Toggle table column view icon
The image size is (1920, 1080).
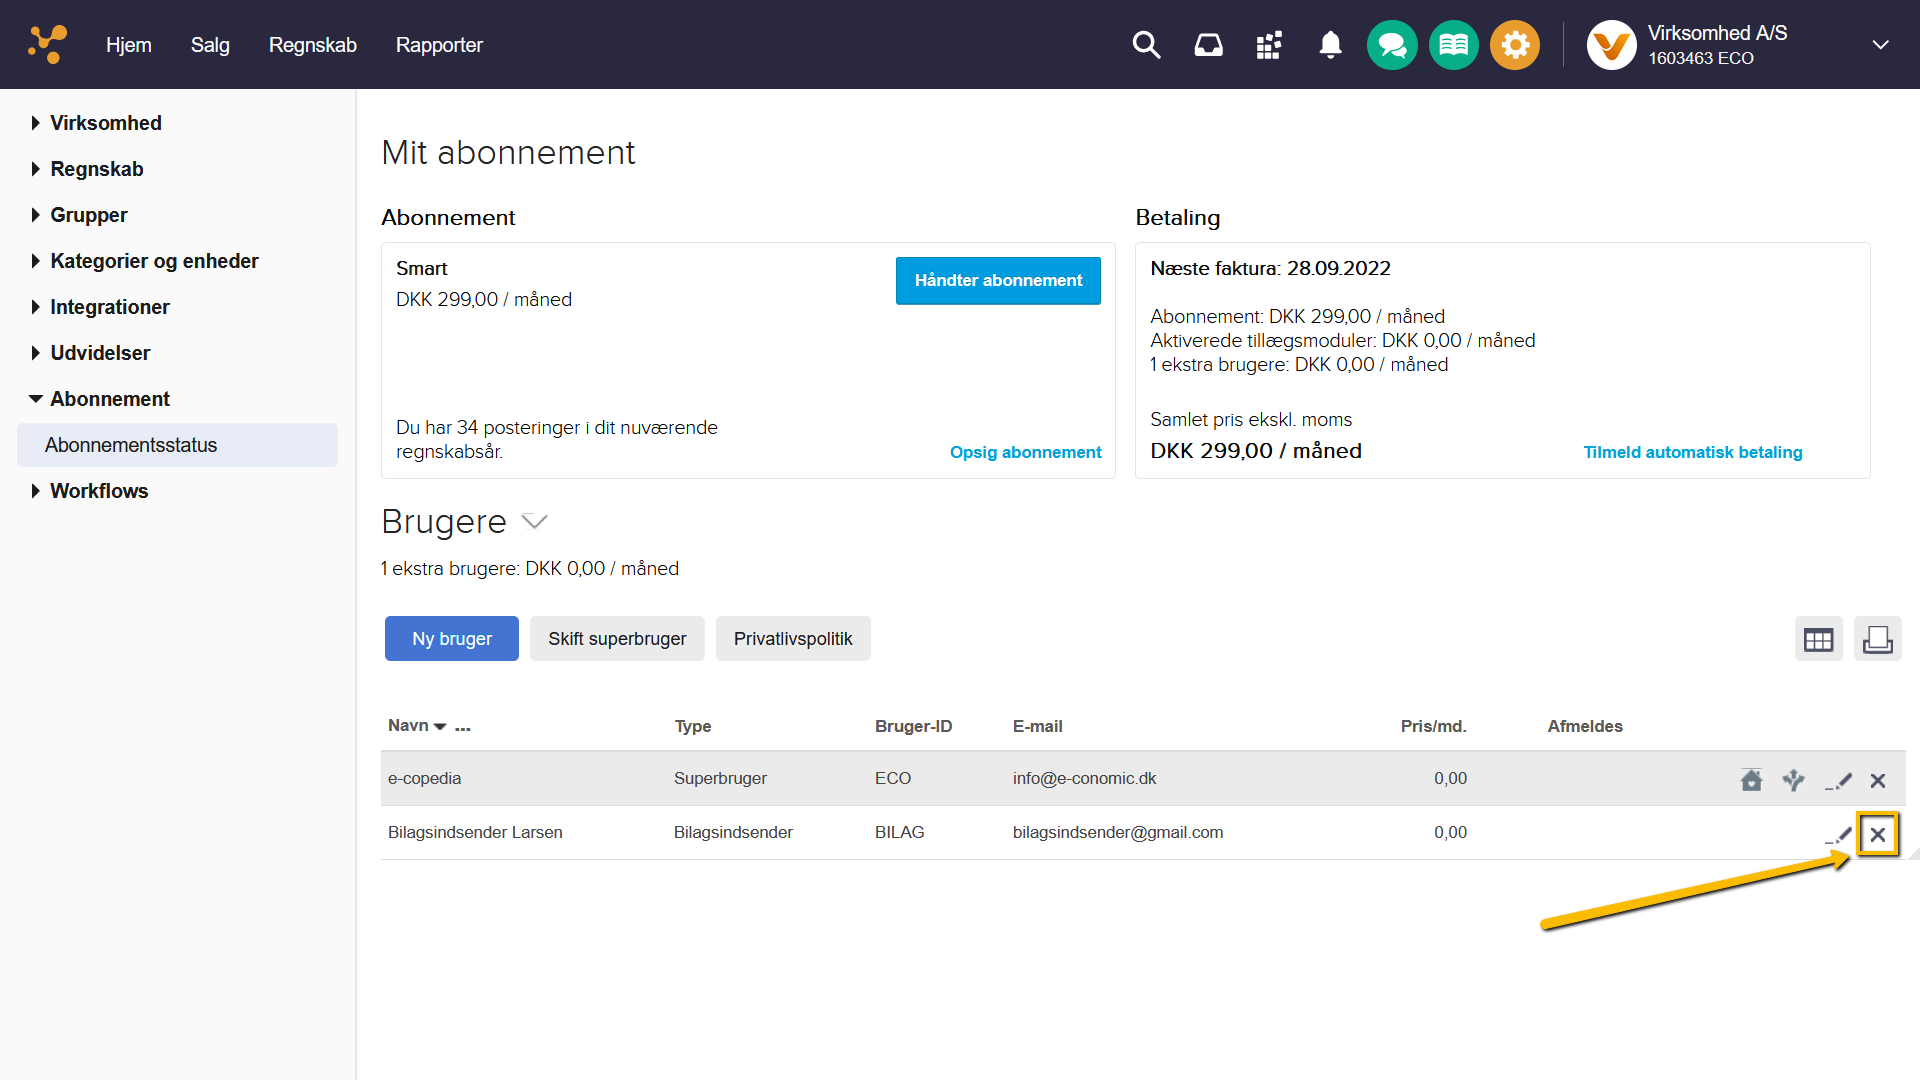point(1818,639)
